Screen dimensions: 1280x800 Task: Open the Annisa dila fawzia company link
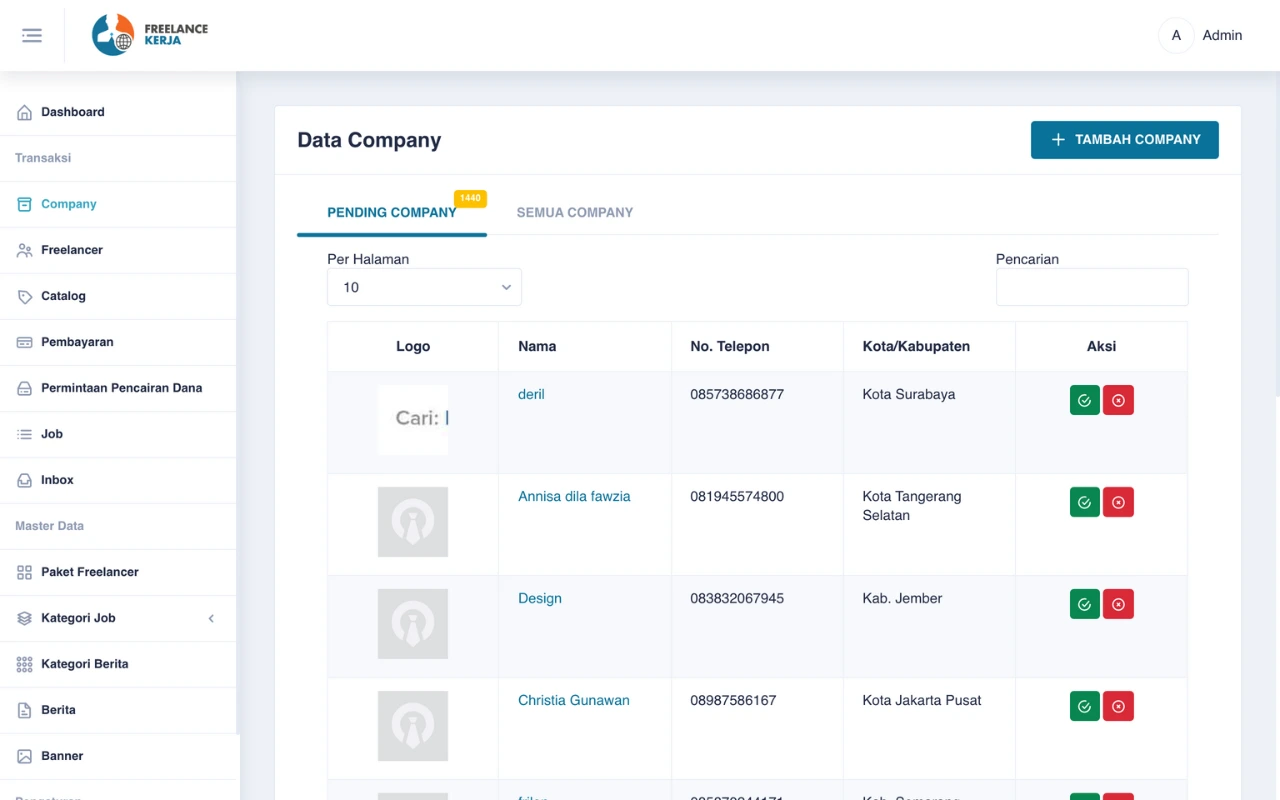pos(574,496)
